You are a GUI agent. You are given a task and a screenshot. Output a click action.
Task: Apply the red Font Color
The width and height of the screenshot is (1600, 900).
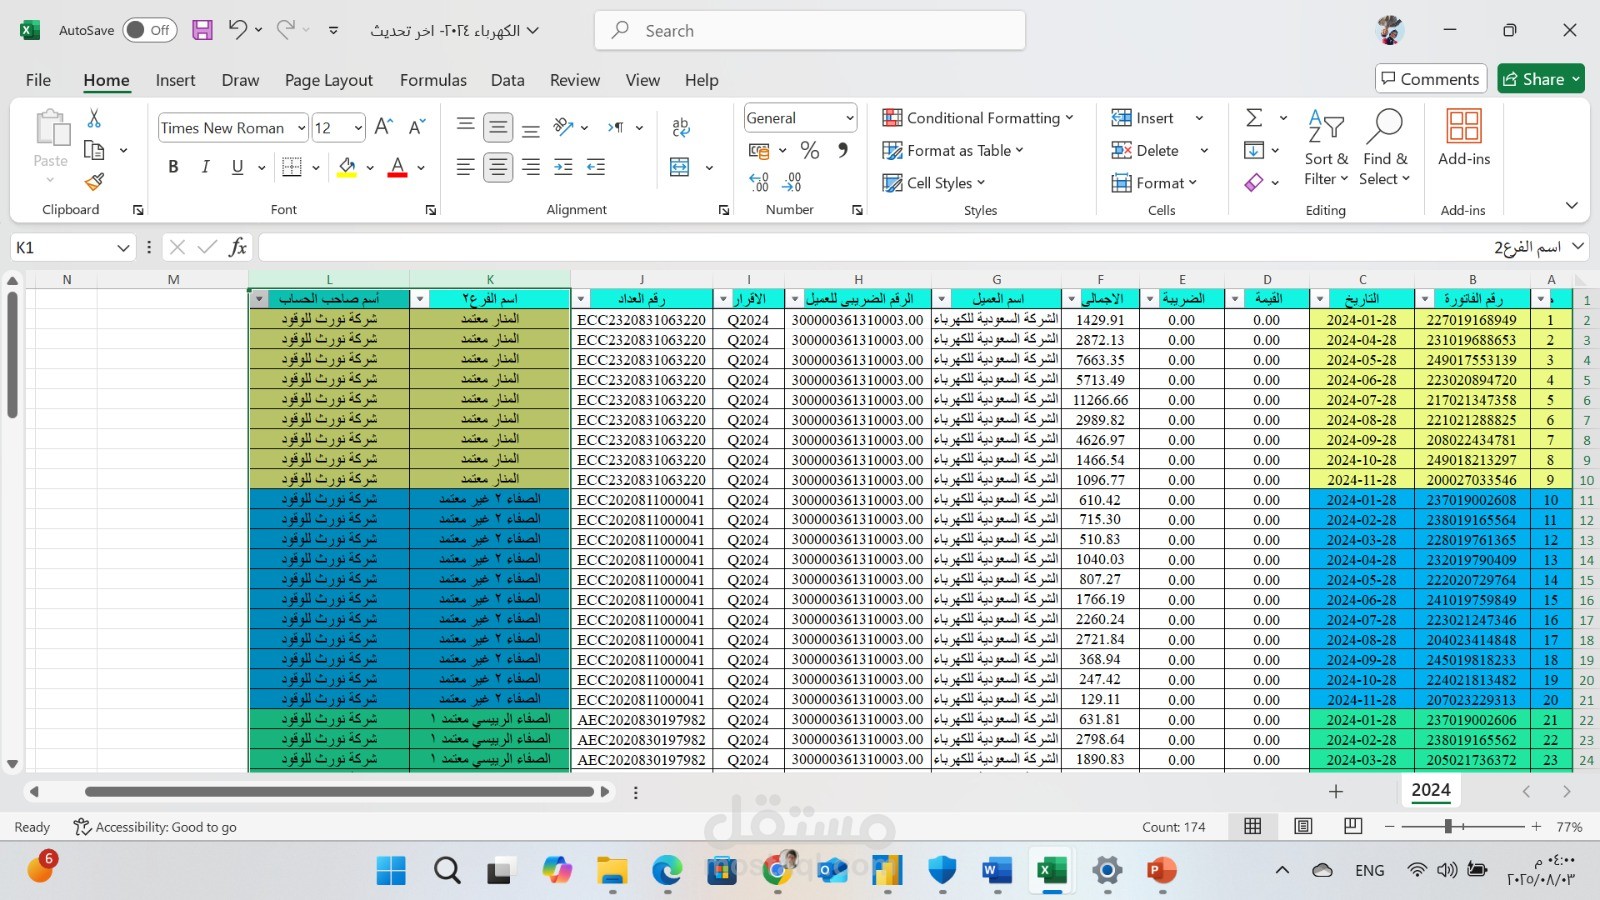coord(397,167)
